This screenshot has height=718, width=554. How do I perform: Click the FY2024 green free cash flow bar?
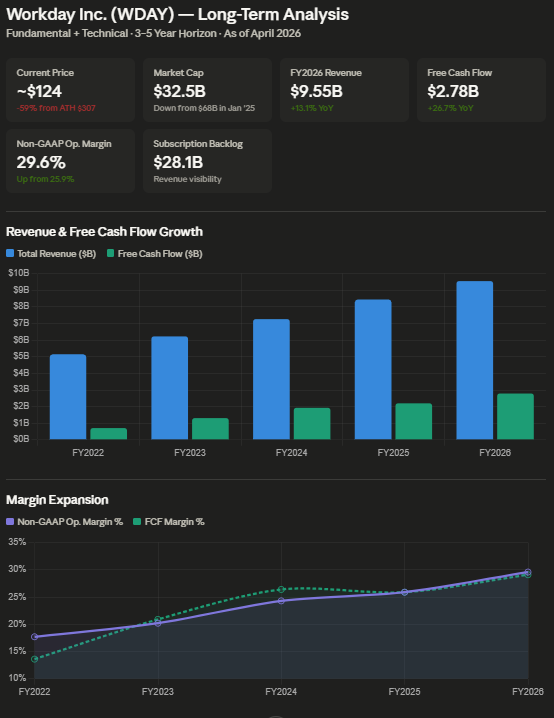click(x=312, y=424)
